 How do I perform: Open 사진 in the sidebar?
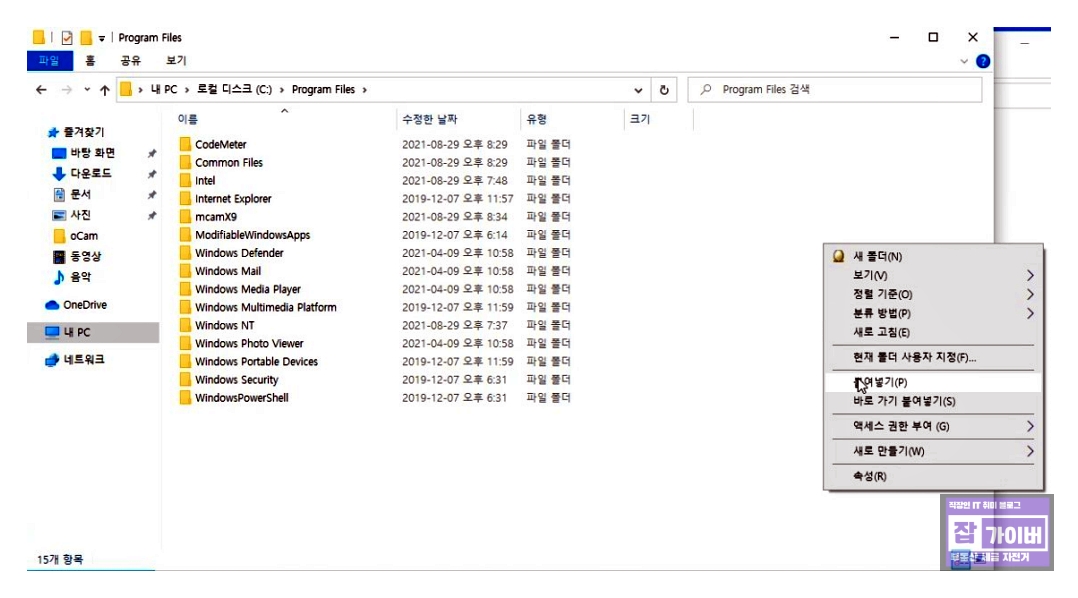tap(80, 215)
